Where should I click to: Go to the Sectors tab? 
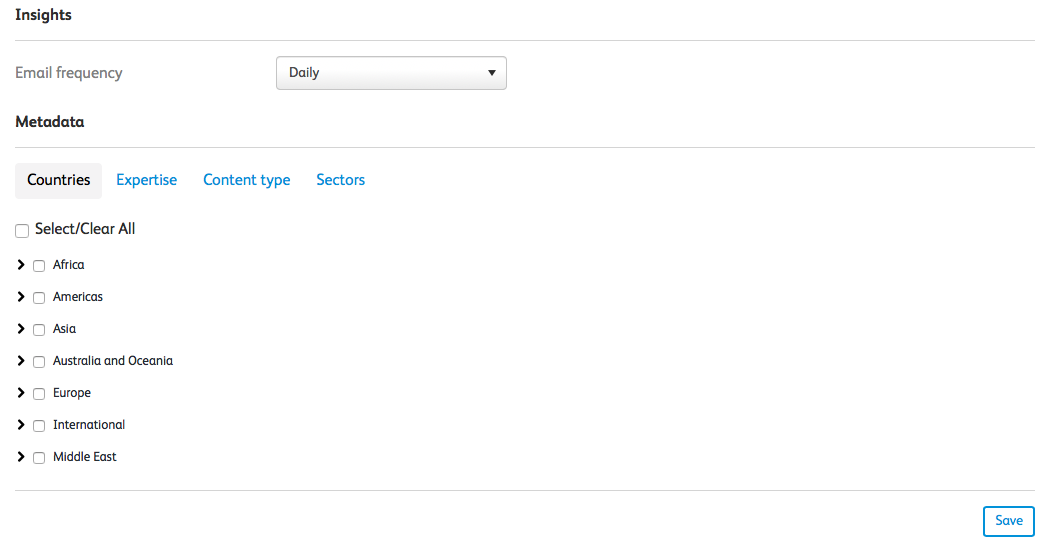(x=340, y=180)
